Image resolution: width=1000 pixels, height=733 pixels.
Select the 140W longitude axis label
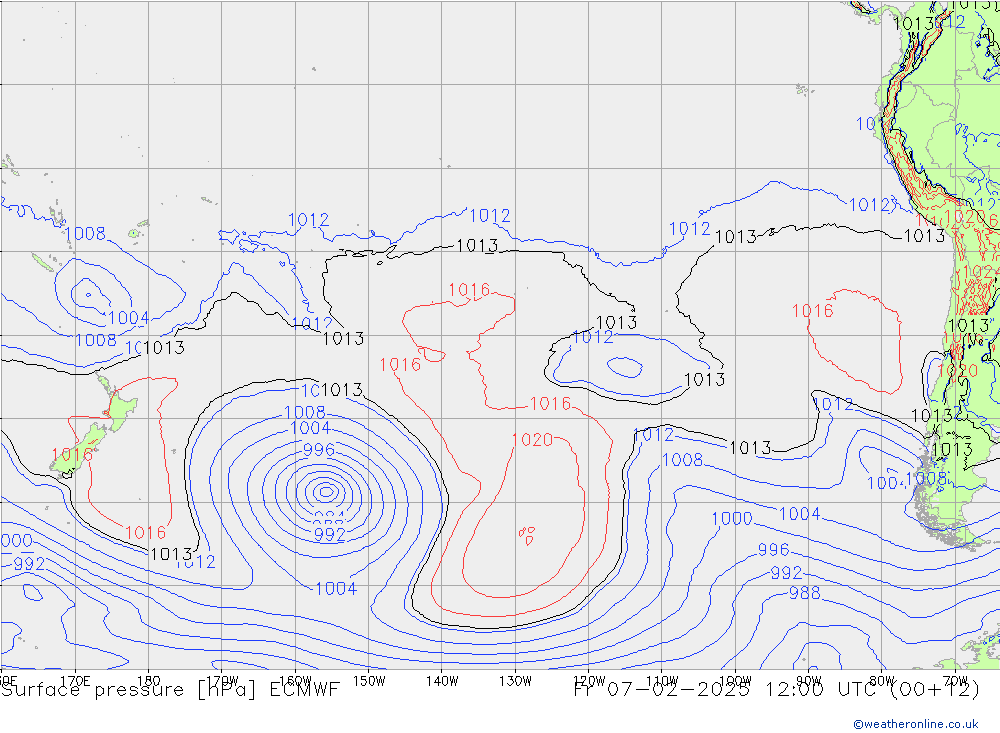pos(442,681)
